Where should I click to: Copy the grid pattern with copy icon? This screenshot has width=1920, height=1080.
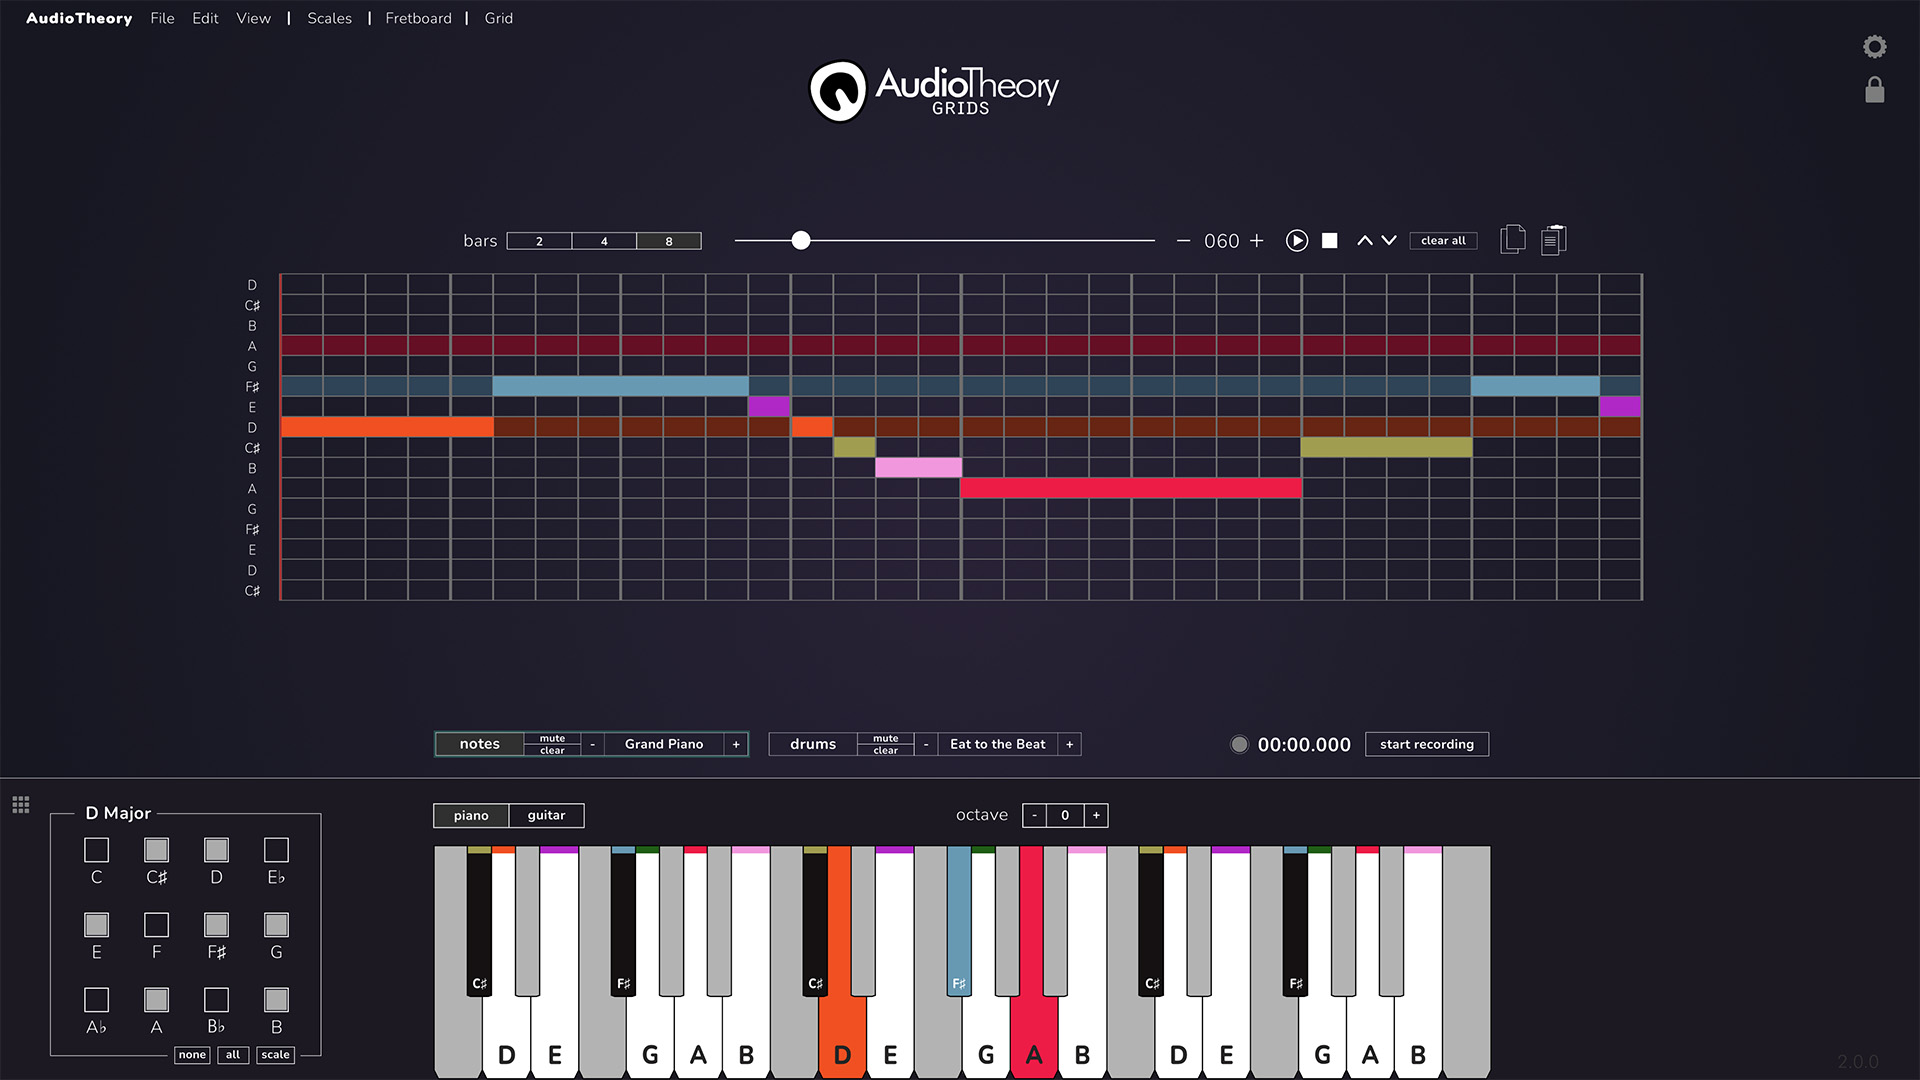1513,239
